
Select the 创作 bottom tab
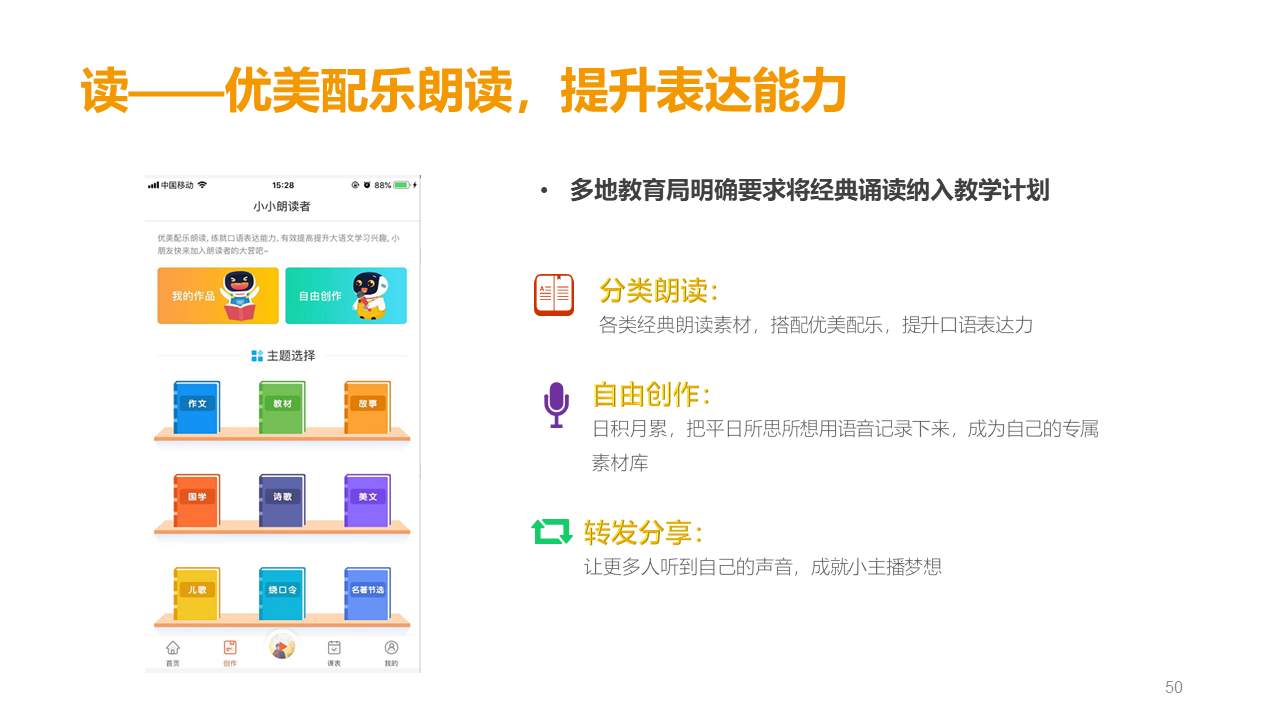pyautogui.click(x=230, y=653)
